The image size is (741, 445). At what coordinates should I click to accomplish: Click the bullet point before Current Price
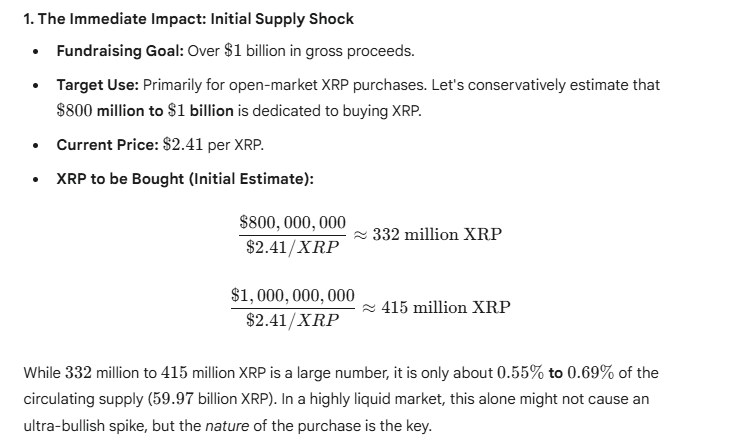click(x=37, y=146)
